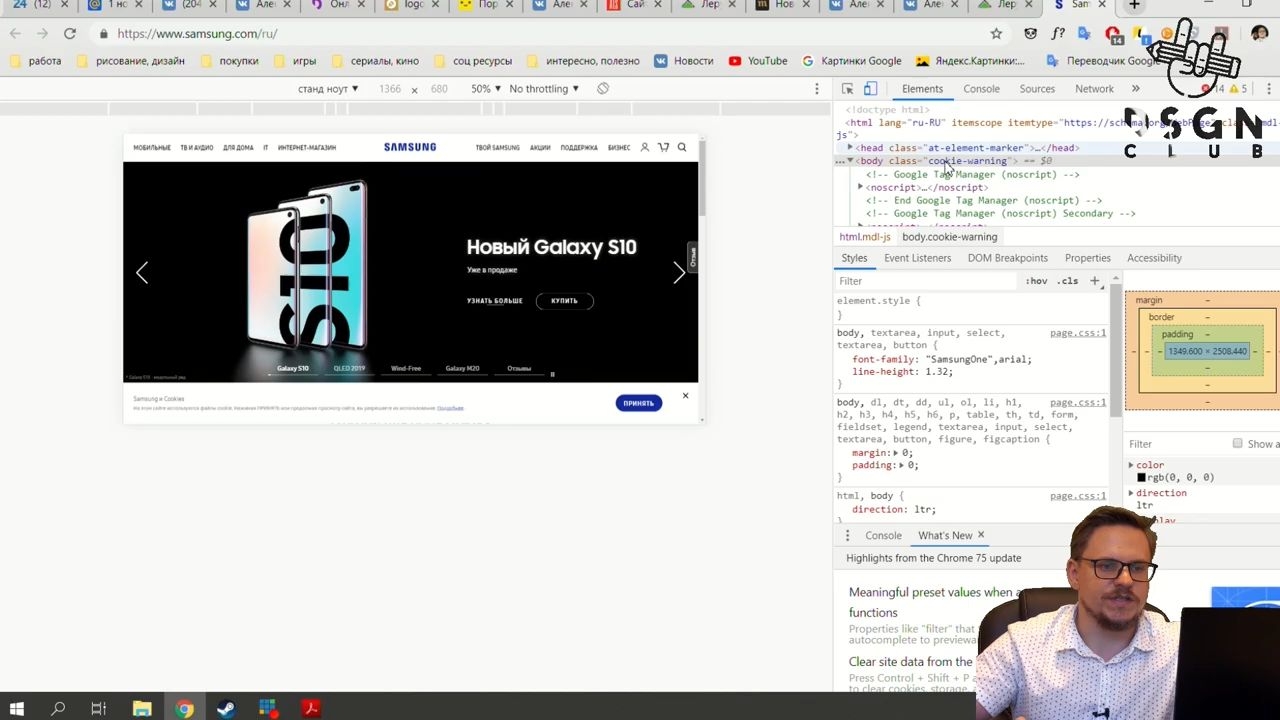Image resolution: width=1280 pixels, height=720 pixels.
Task: Toggle the :hov element state panel
Action: 1036,281
